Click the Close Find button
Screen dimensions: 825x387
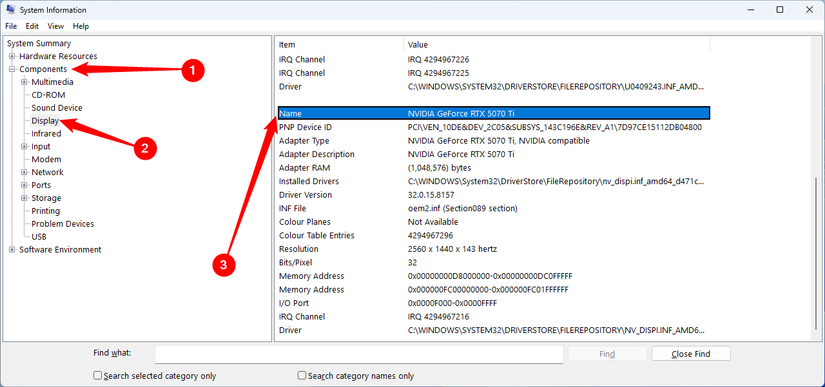tap(691, 354)
